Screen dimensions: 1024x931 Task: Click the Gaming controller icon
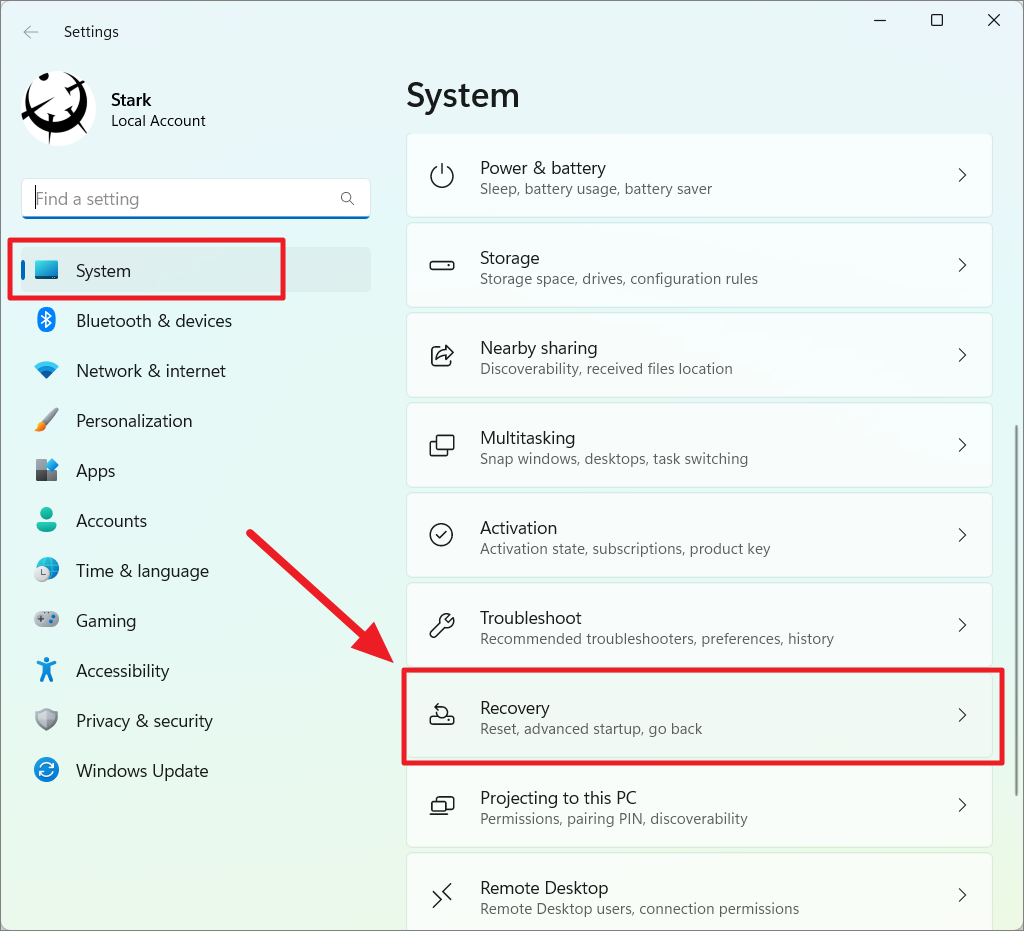(46, 620)
